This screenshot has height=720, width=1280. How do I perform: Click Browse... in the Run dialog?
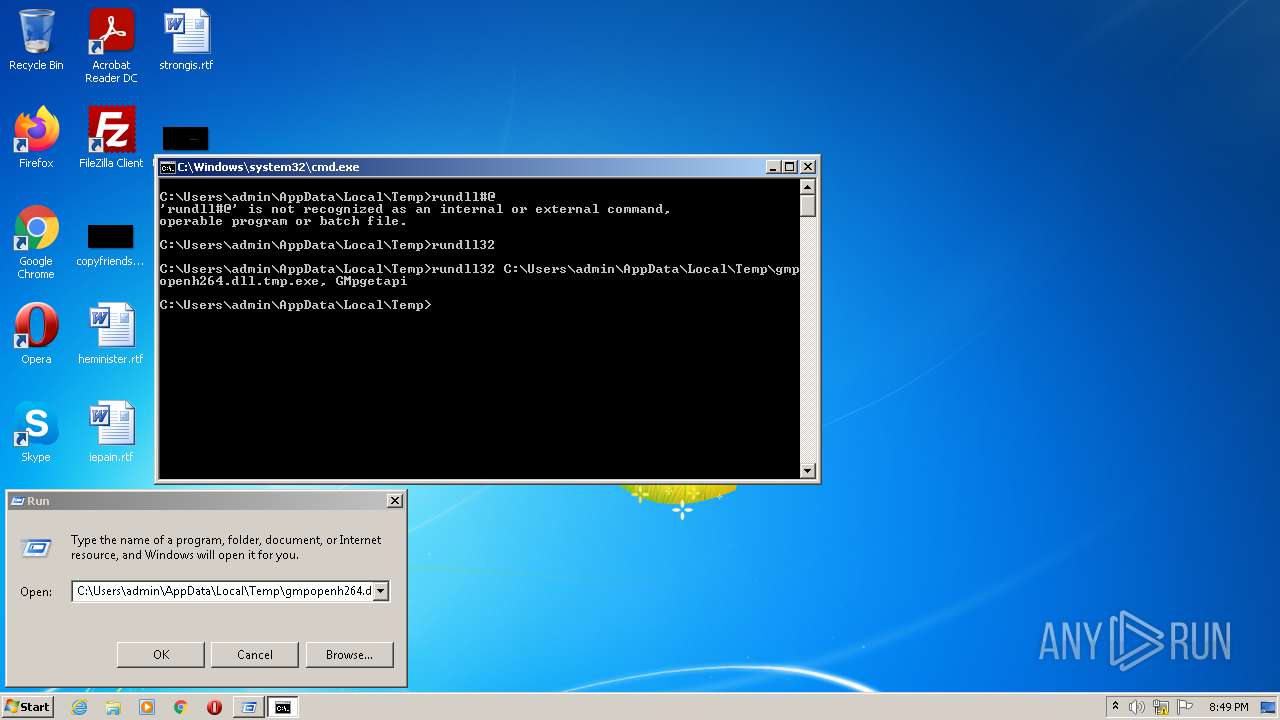[x=349, y=655]
